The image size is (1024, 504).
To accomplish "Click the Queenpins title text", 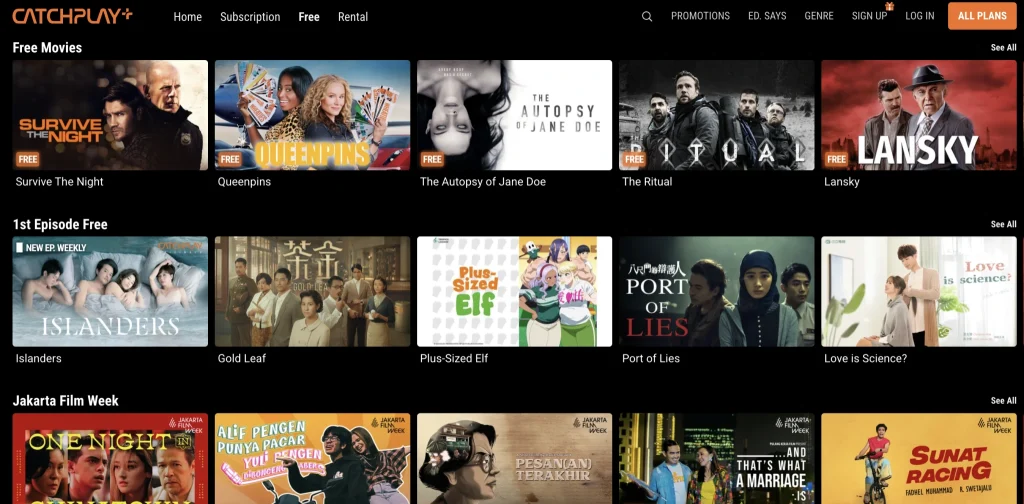I will point(244,182).
